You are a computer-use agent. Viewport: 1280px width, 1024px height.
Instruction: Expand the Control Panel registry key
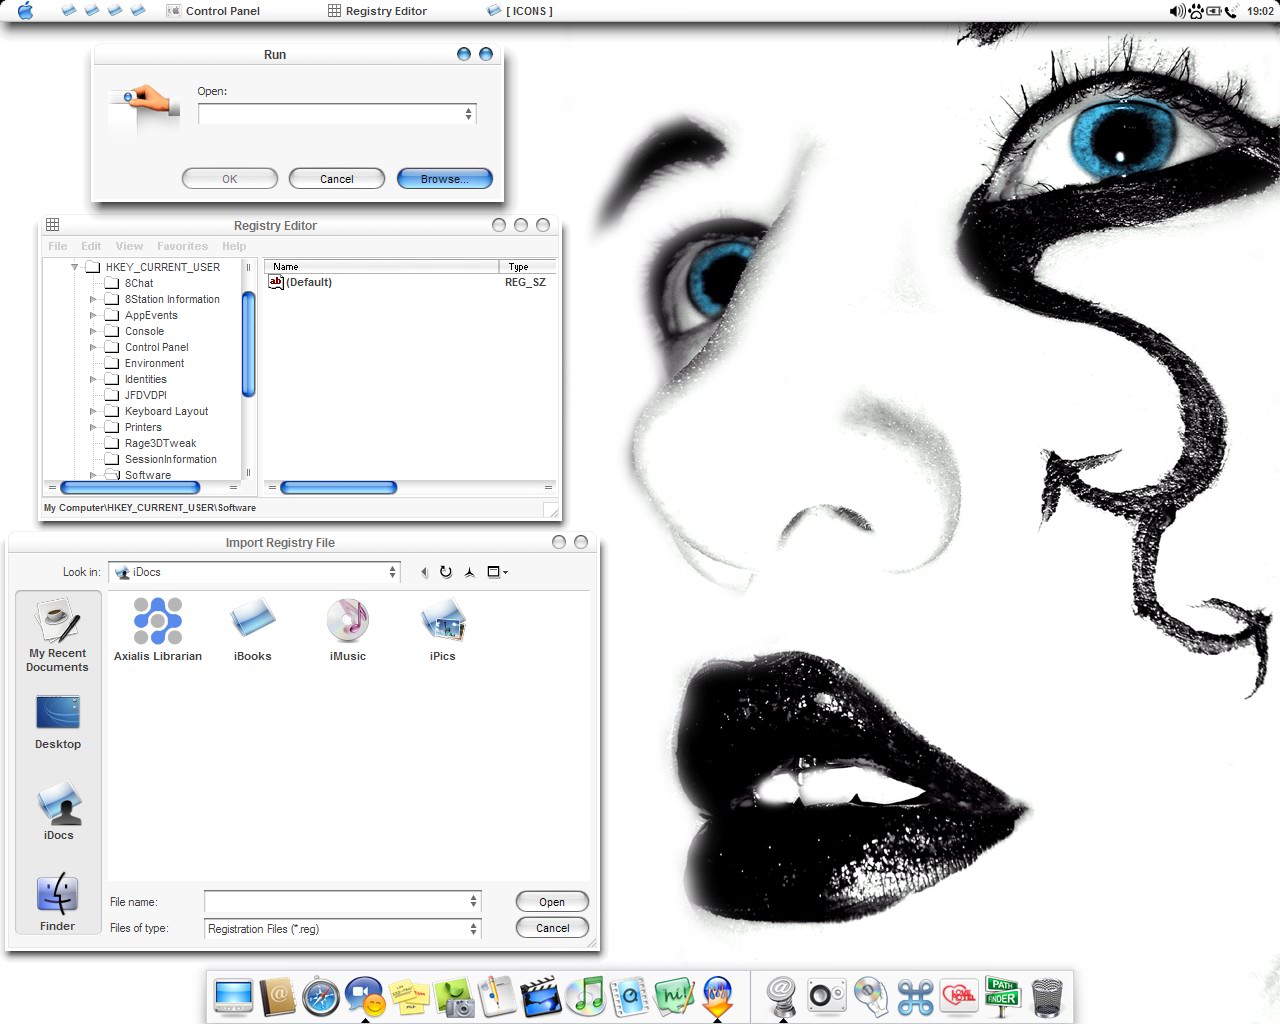(93, 347)
